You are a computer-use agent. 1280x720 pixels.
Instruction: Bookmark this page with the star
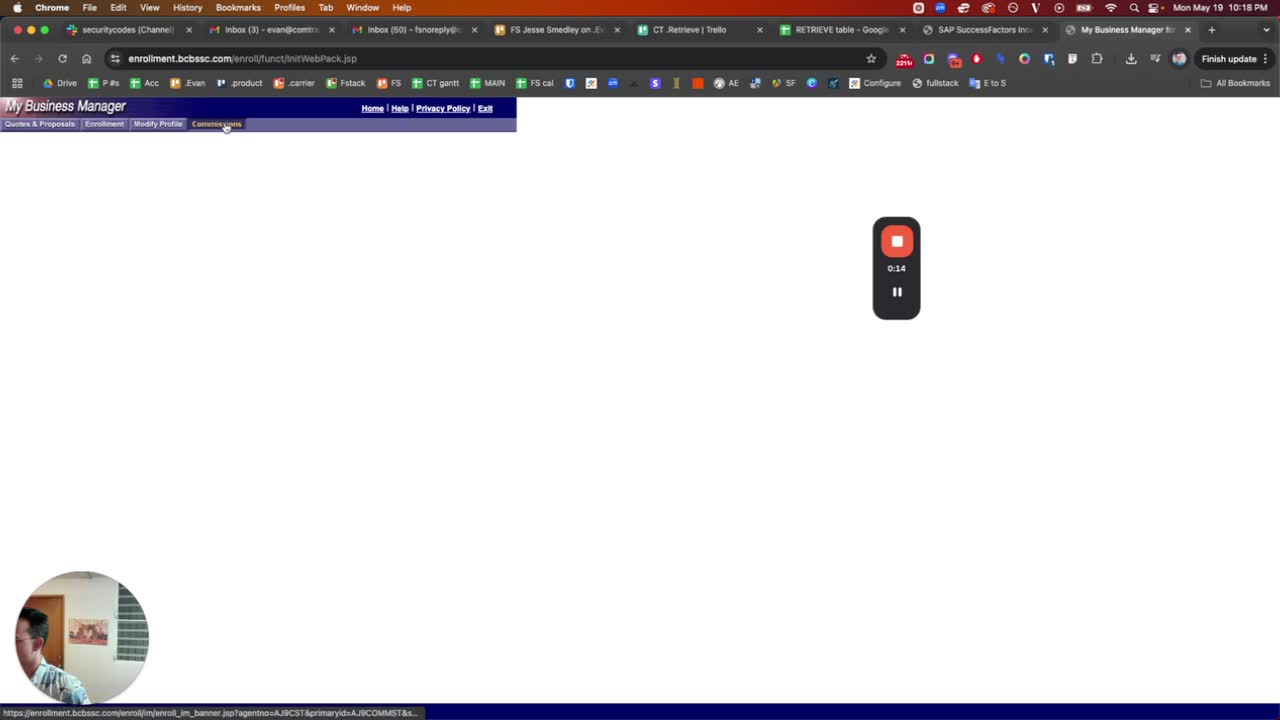[871, 59]
